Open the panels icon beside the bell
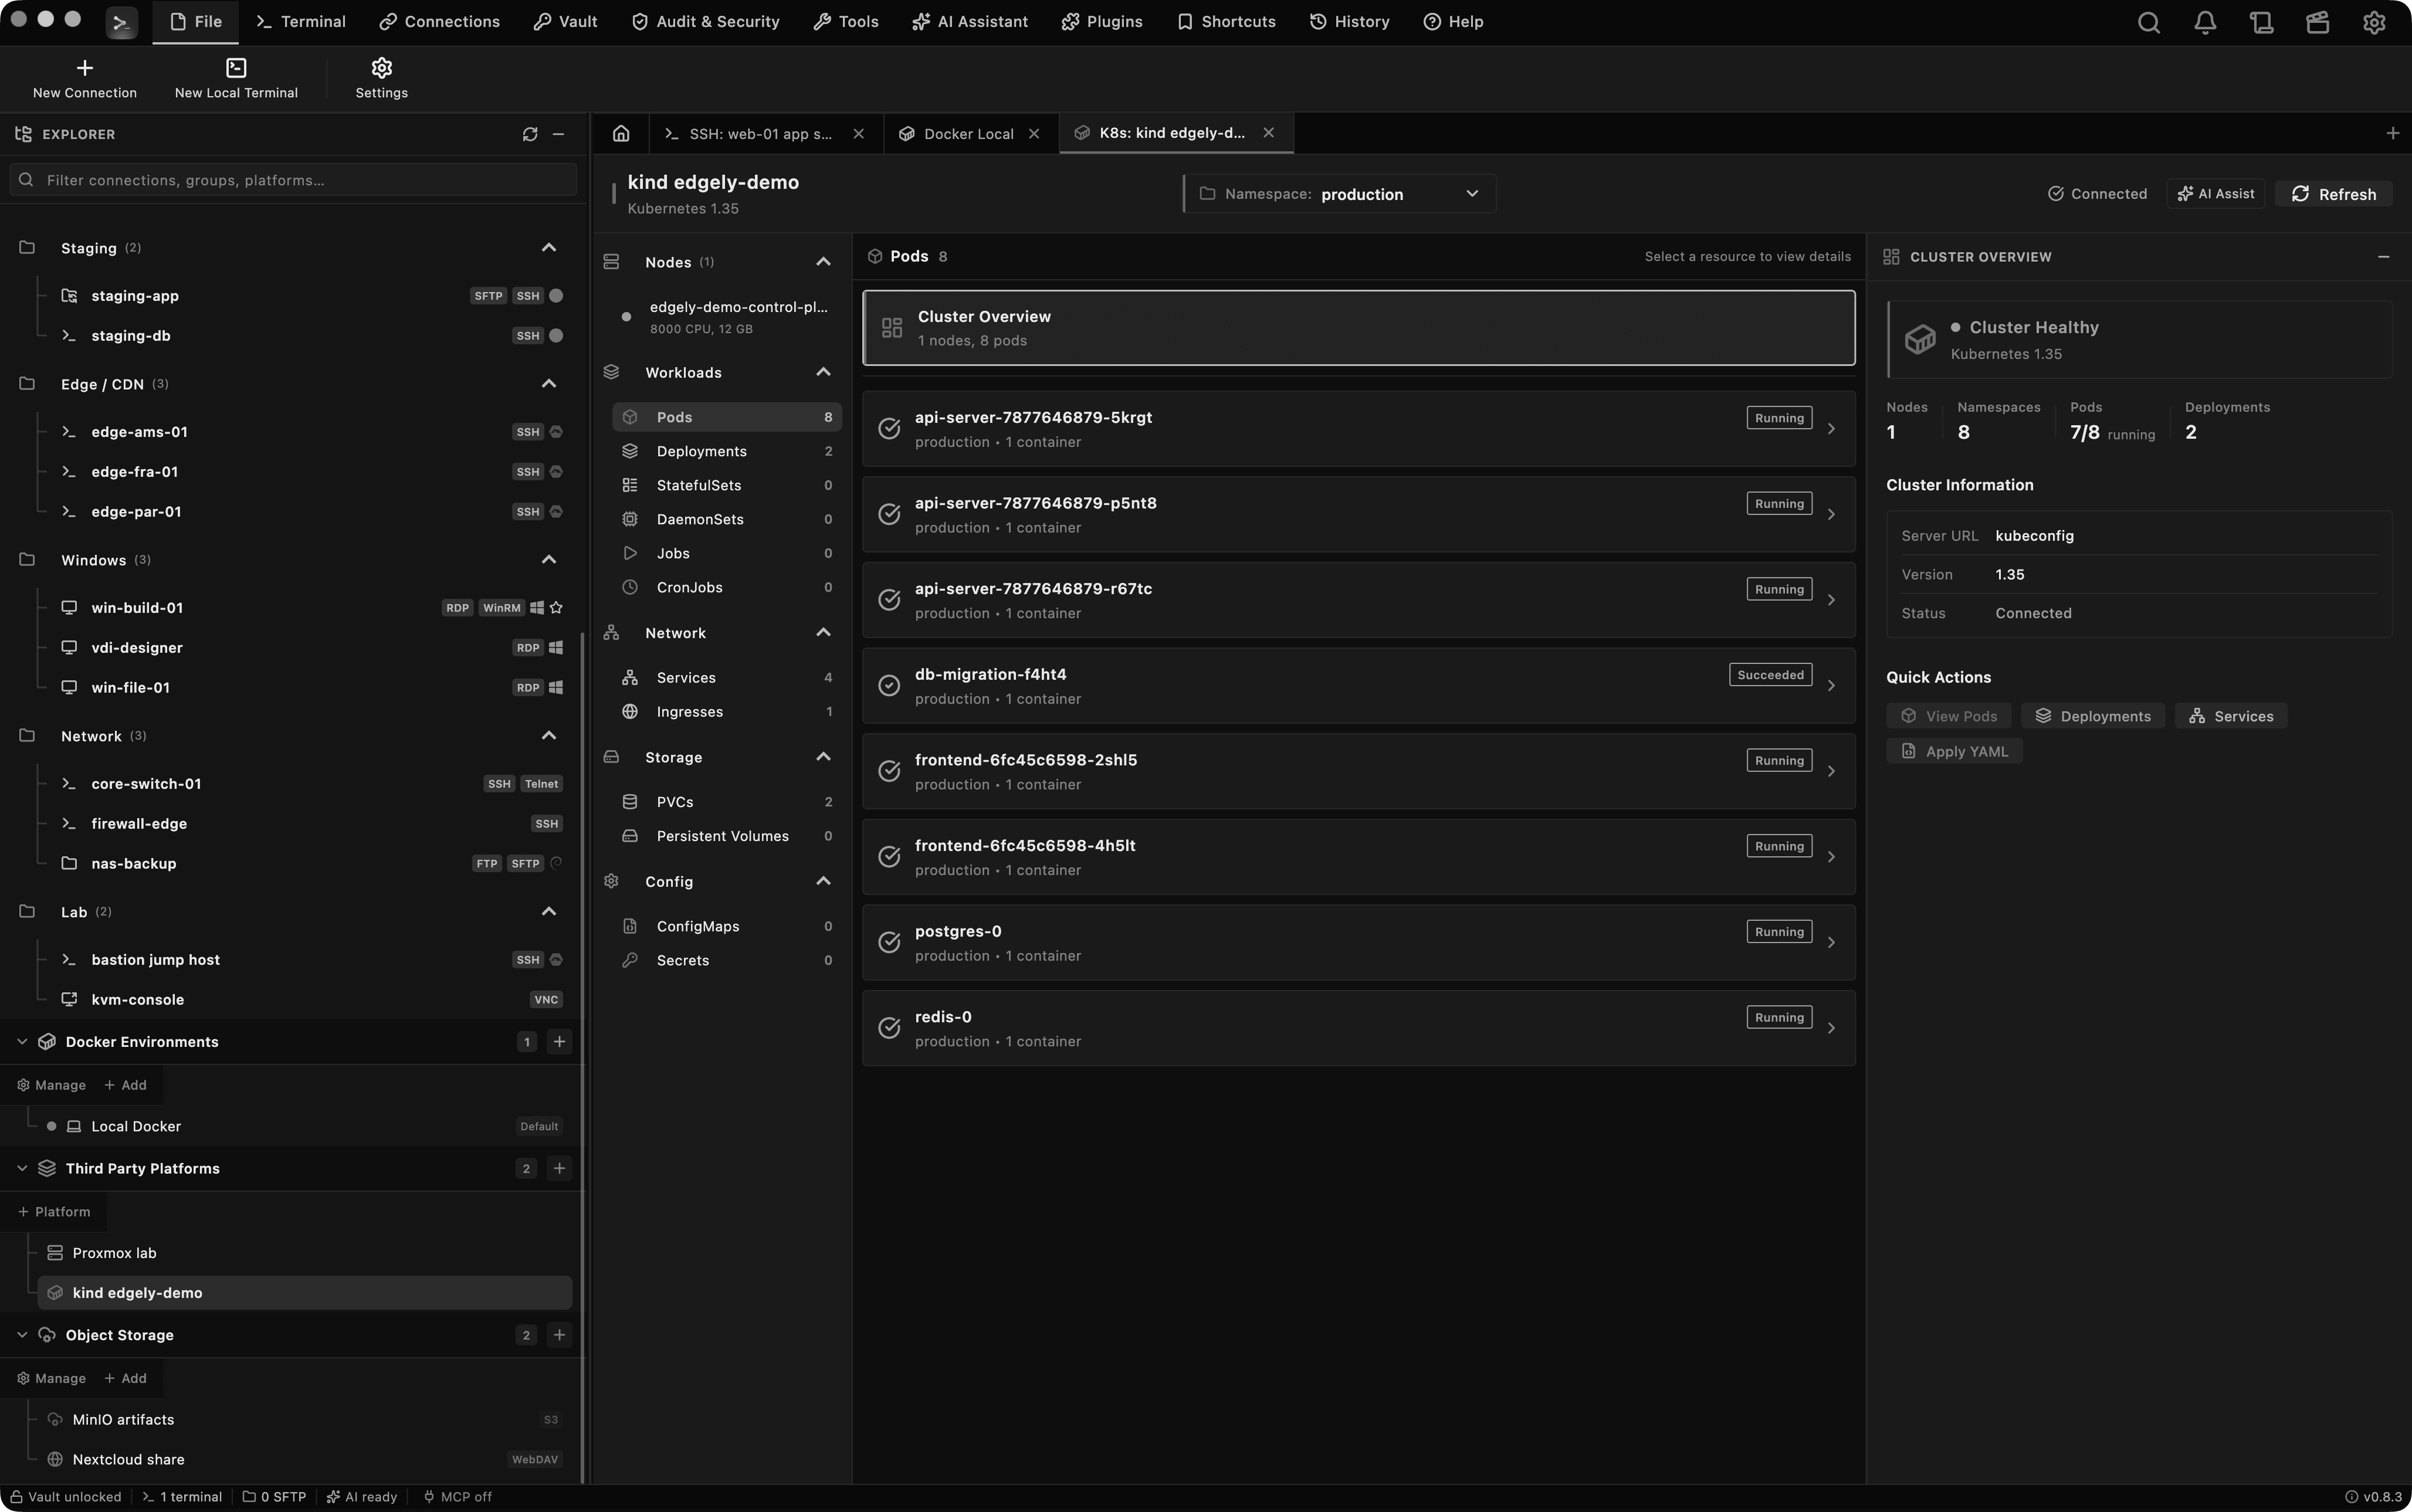This screenshot has width=2412, height=1512. tap(2261, 22)
